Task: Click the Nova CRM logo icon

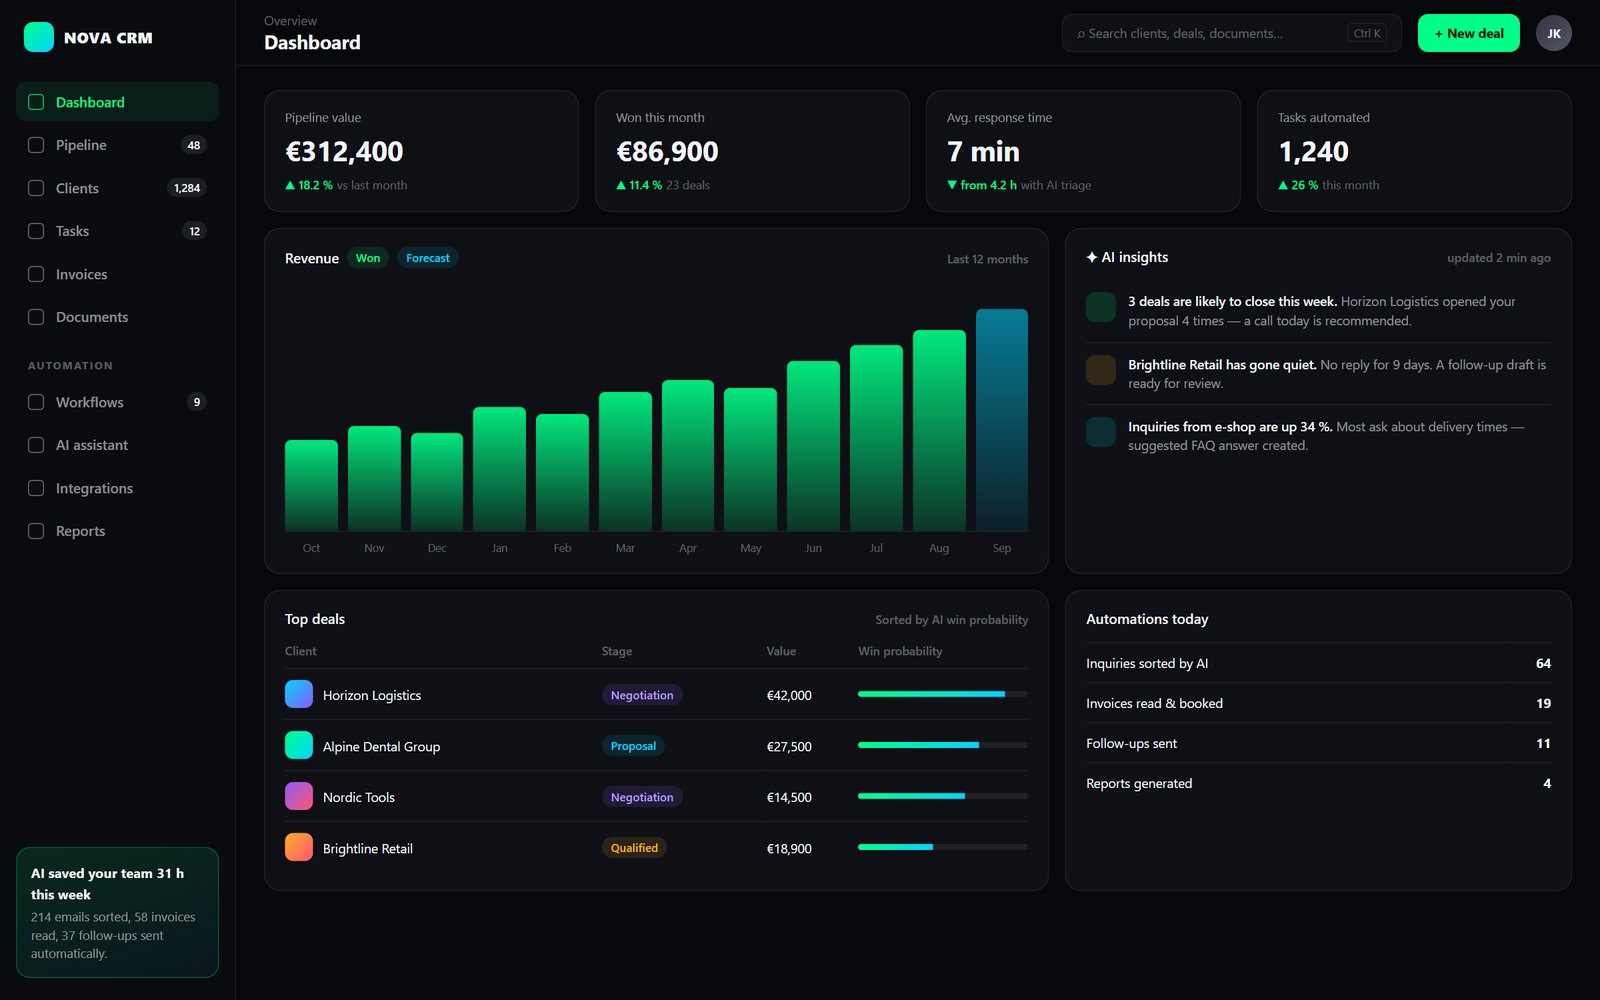Action: (x=39, y=37)
